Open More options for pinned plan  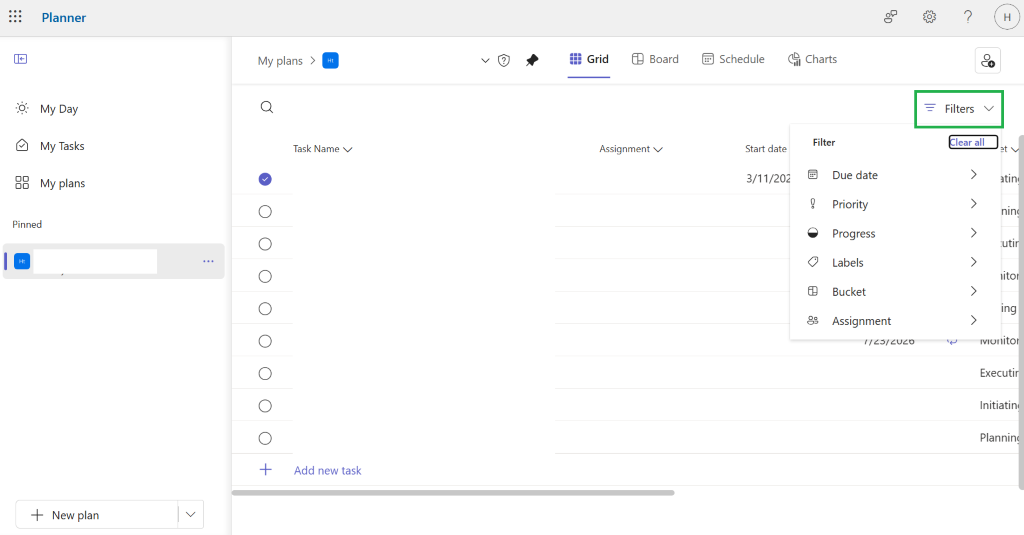208,261
